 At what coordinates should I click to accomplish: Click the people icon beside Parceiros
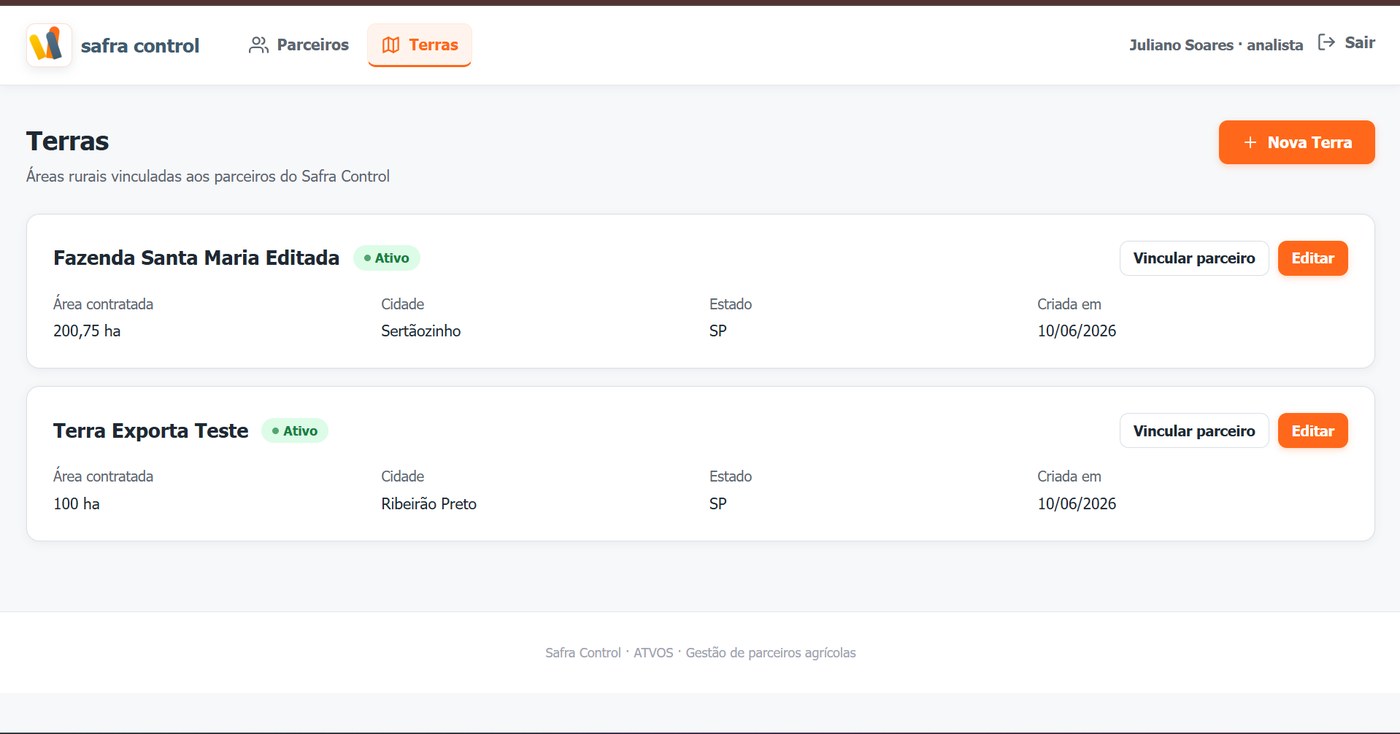point(259,45)
